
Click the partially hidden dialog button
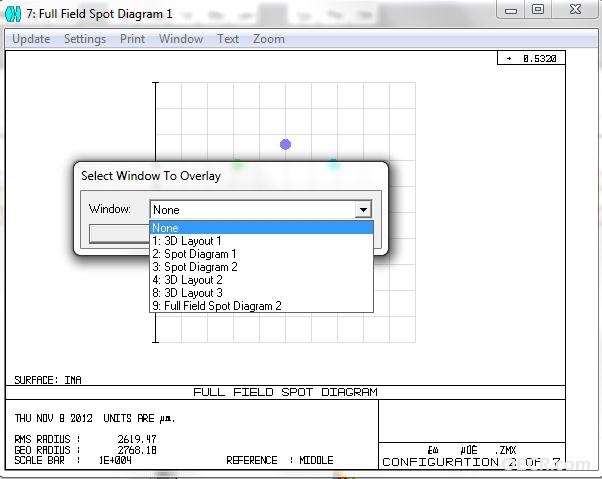119,233
